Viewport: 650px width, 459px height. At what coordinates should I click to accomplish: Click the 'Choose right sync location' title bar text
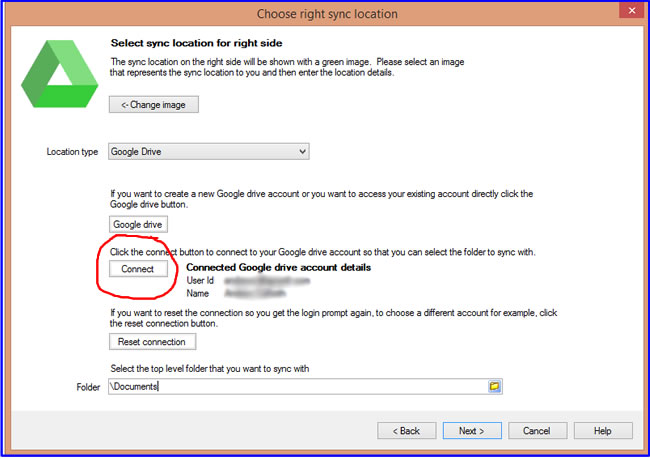327,14
